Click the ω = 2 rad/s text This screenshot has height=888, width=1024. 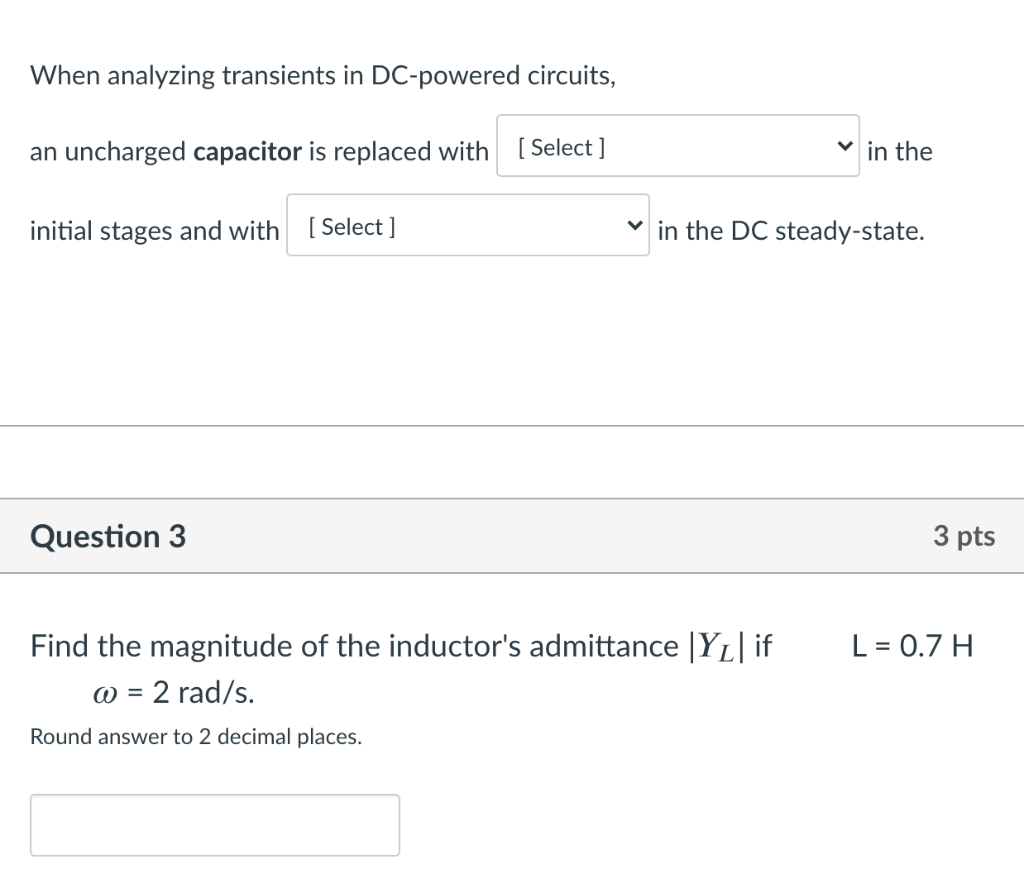pos(173,692)
